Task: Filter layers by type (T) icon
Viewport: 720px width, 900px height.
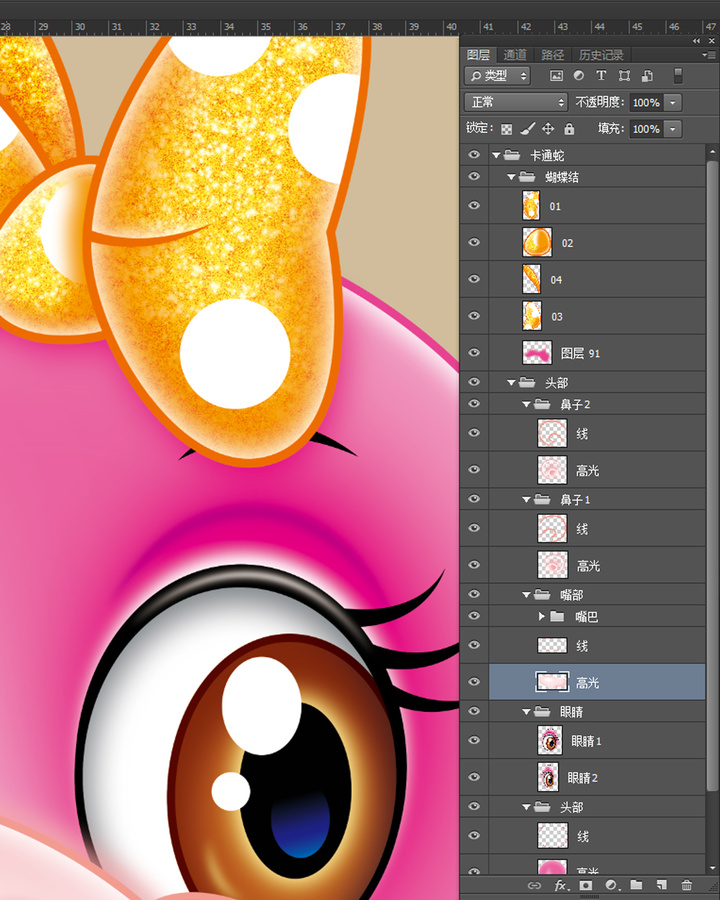Action: 601,76
